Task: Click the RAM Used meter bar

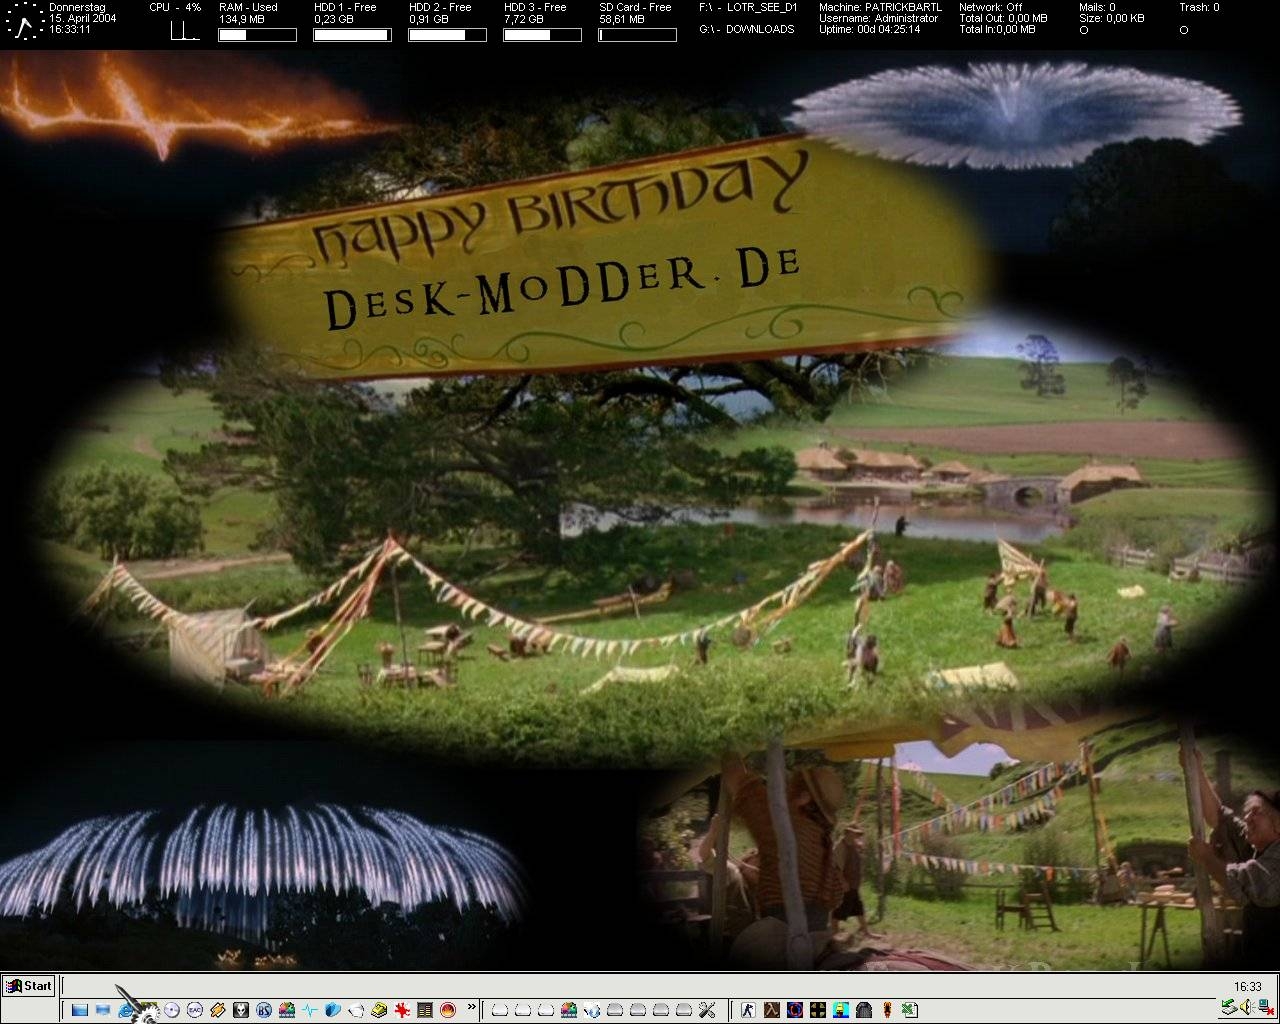Action: (x=257, y=35)
